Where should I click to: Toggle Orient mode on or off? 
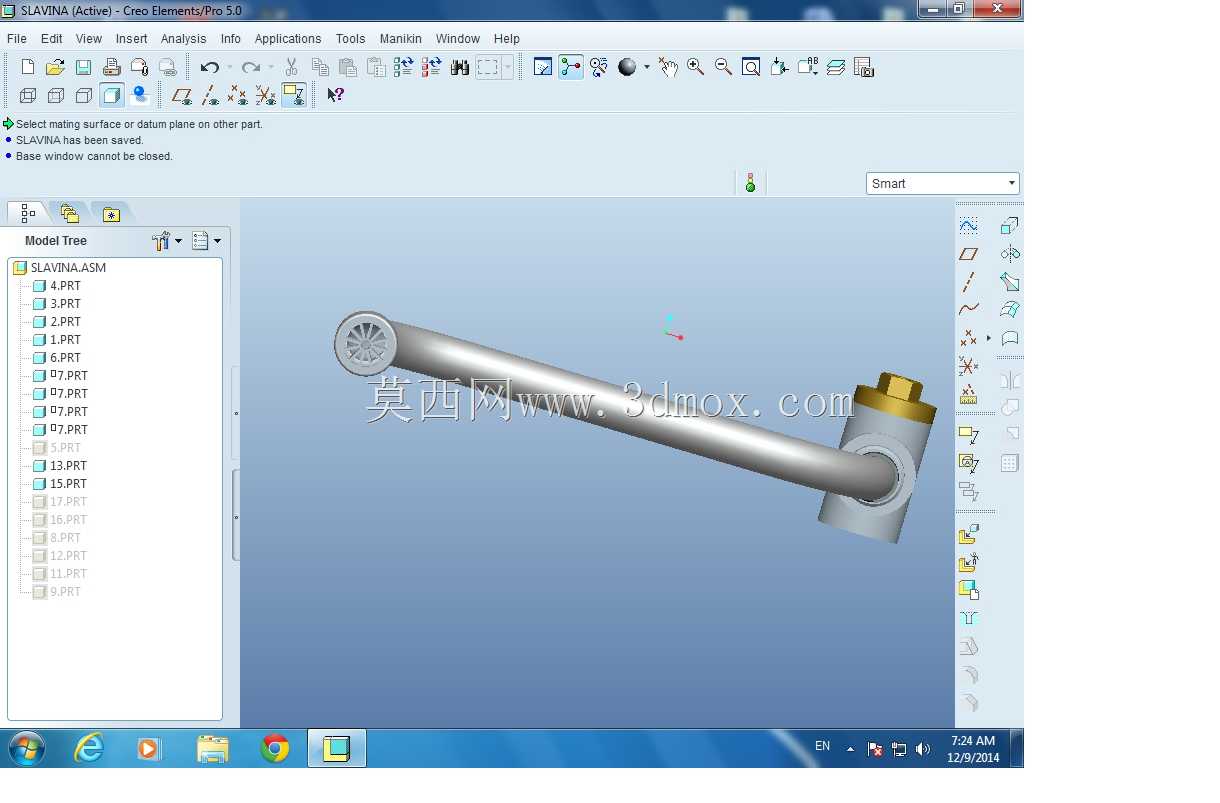coord(599,67)
